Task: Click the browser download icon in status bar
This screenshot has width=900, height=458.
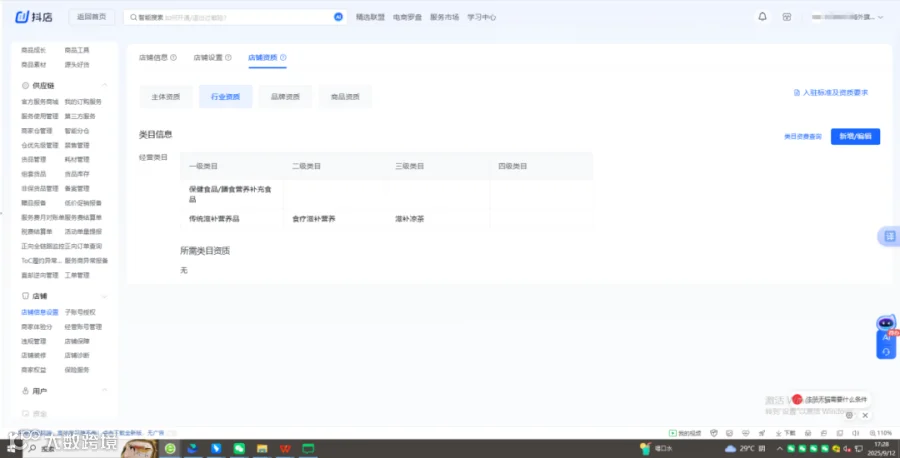Action: [785, 433]
